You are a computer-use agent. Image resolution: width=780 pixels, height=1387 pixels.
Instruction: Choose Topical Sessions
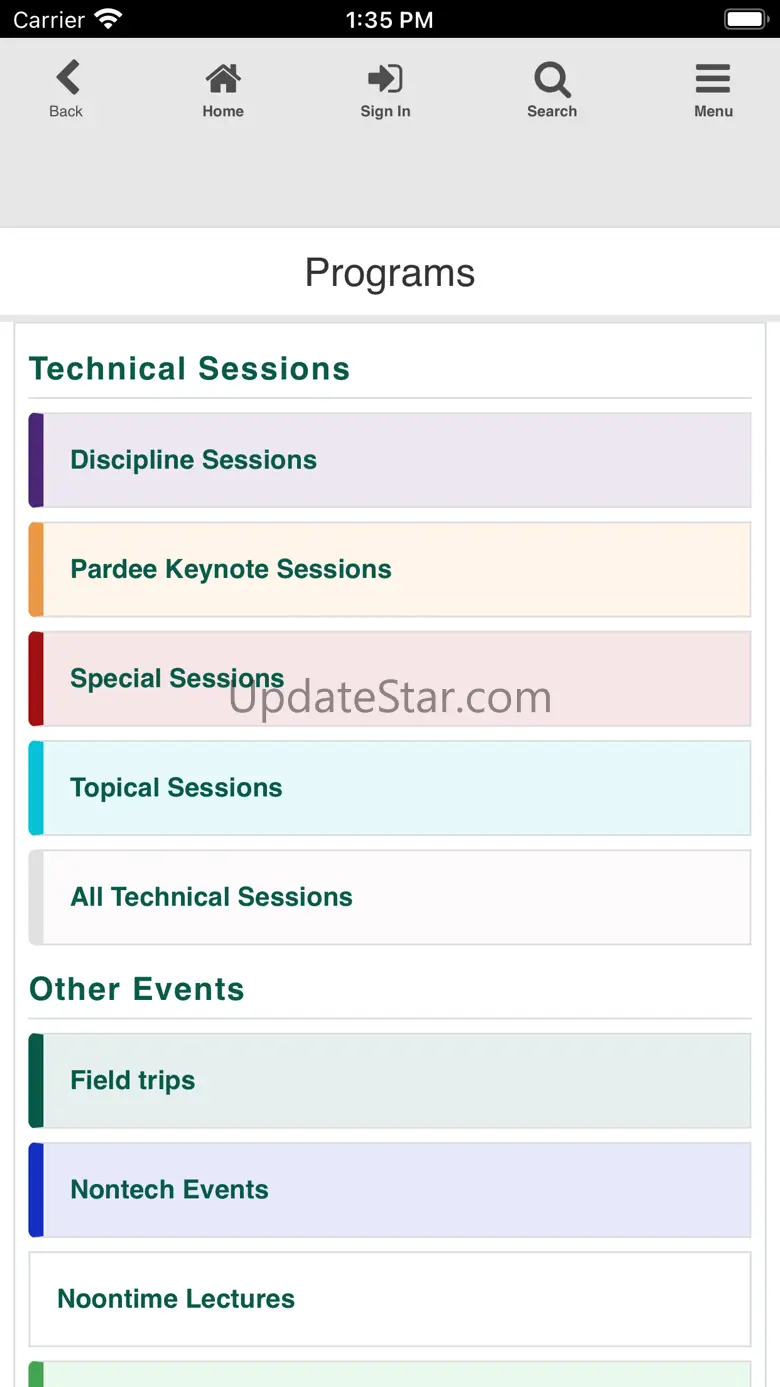click(176, 788)
